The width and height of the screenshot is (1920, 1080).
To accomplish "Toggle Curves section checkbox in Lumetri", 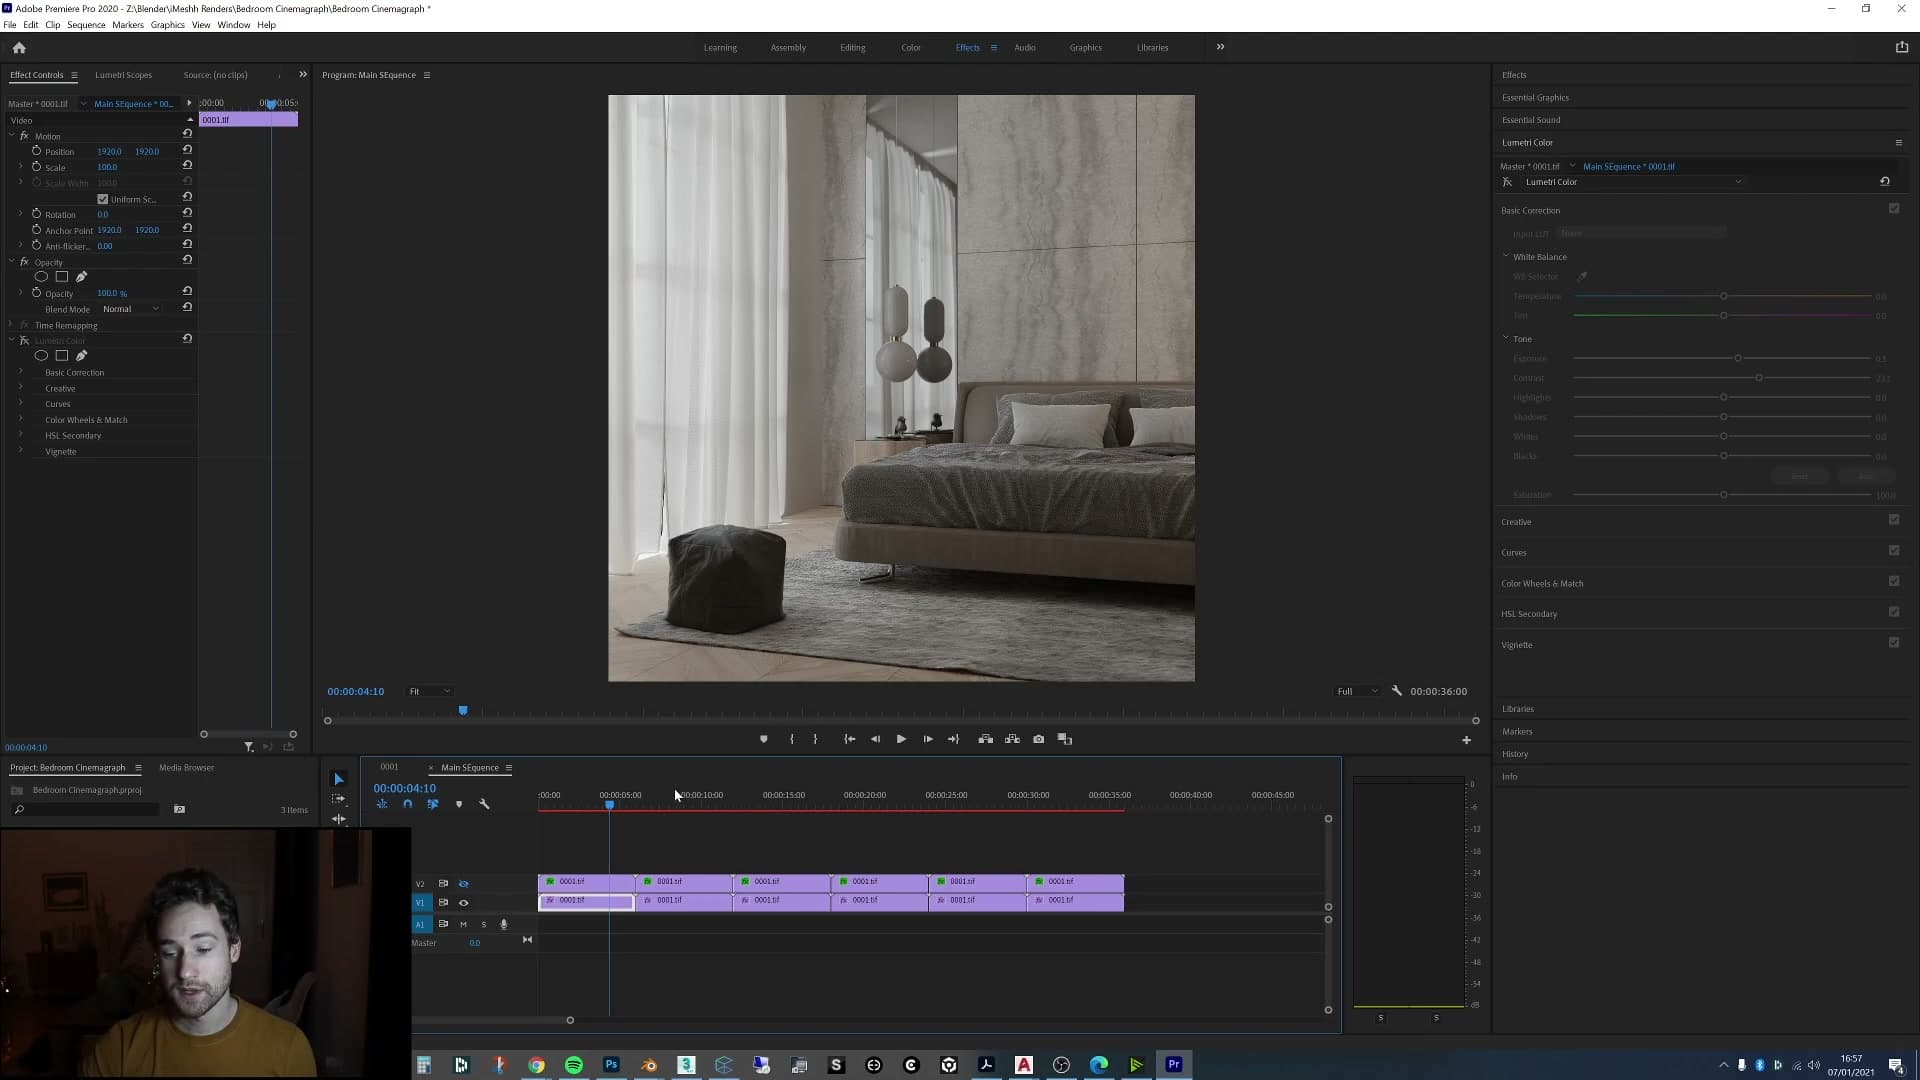I will (x=1894, y=551).
